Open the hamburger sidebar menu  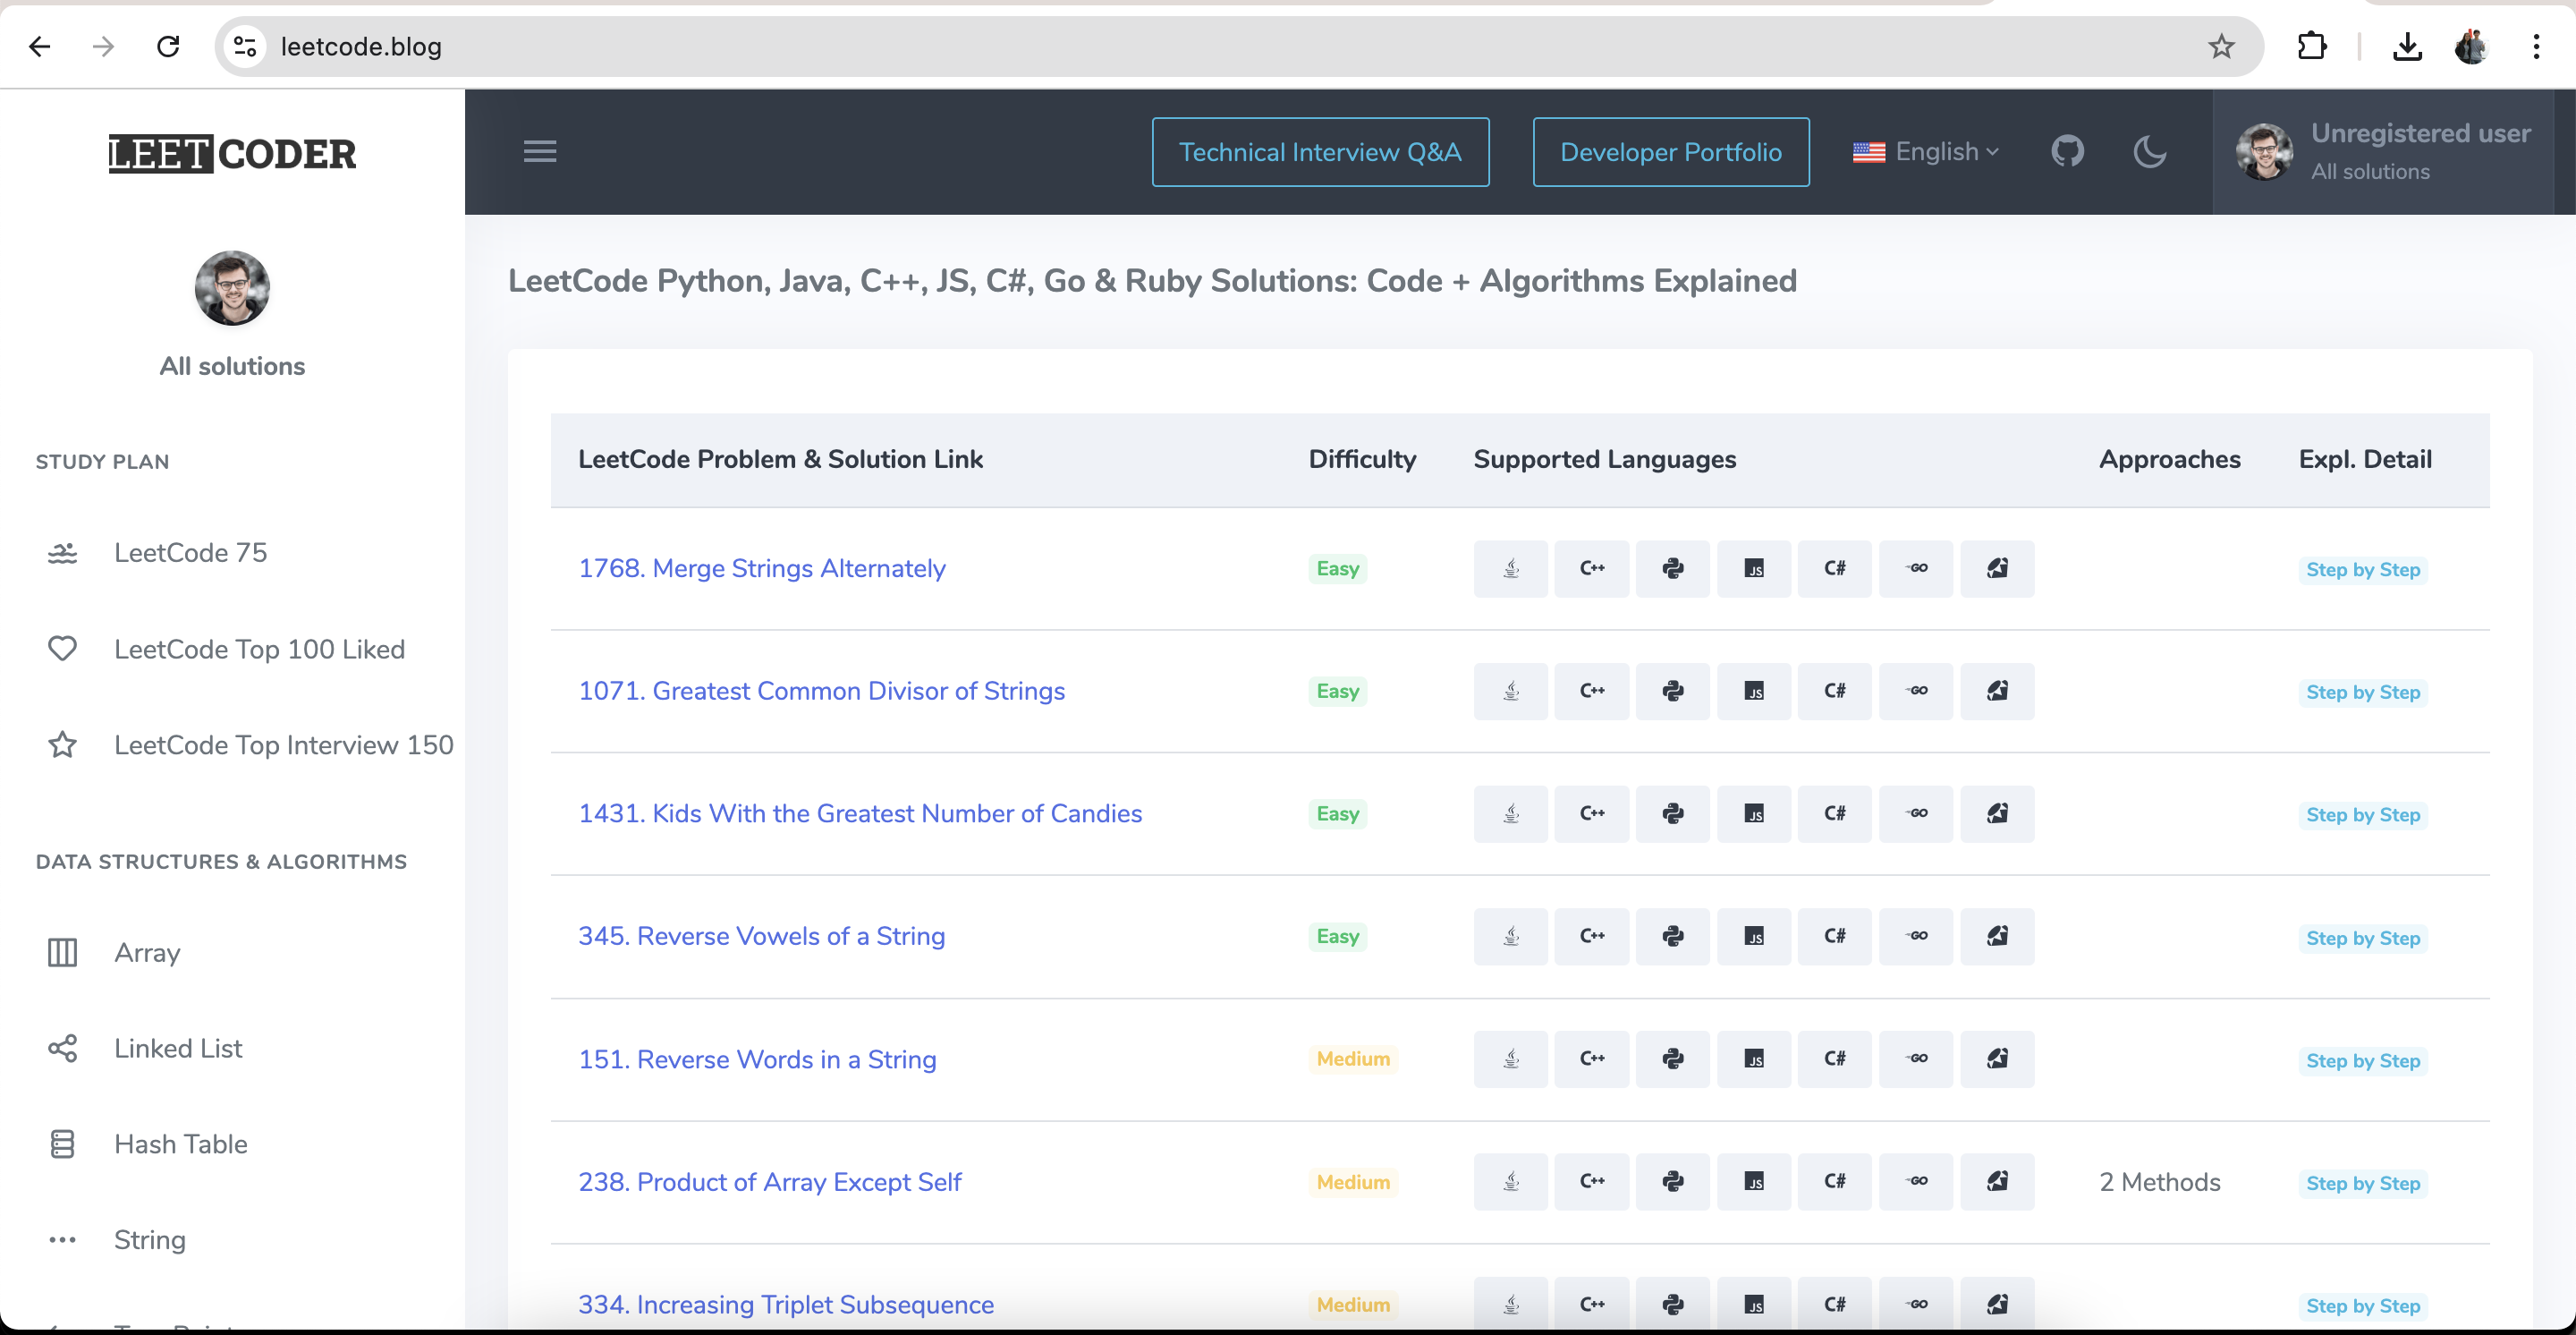click(540, 152)
